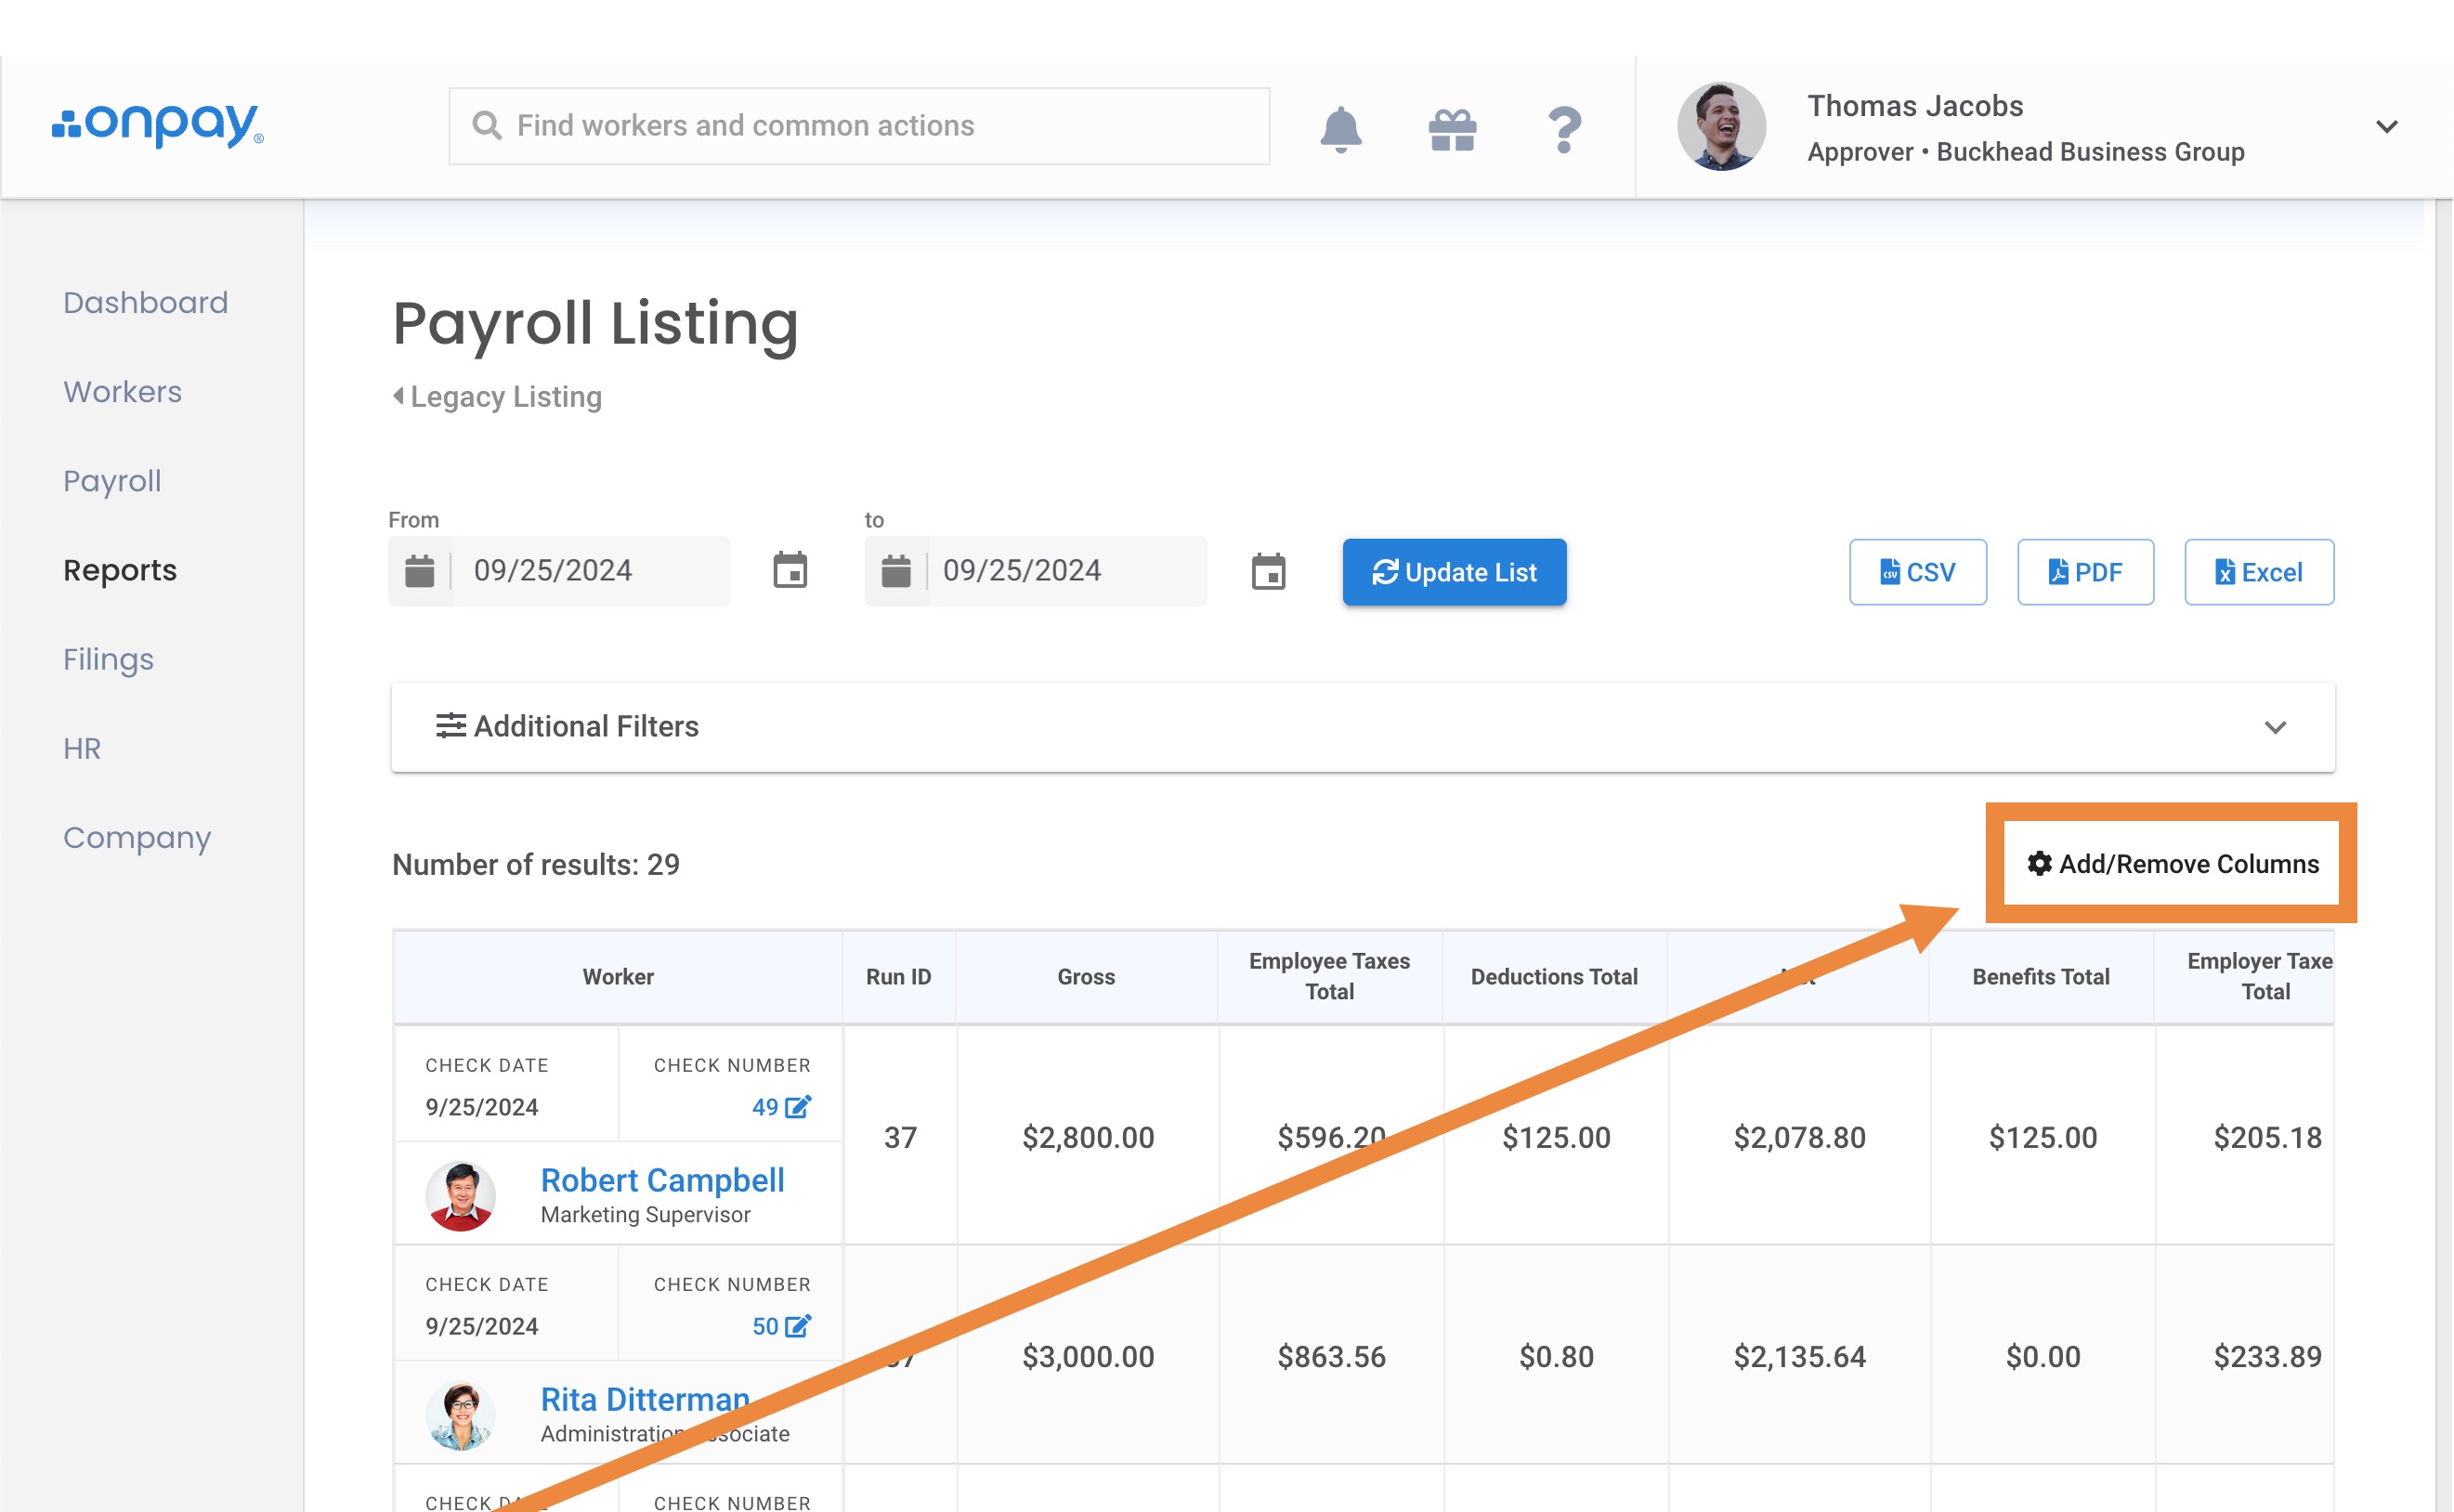
Task: Click the Worker column header
Action: point(618,977)
